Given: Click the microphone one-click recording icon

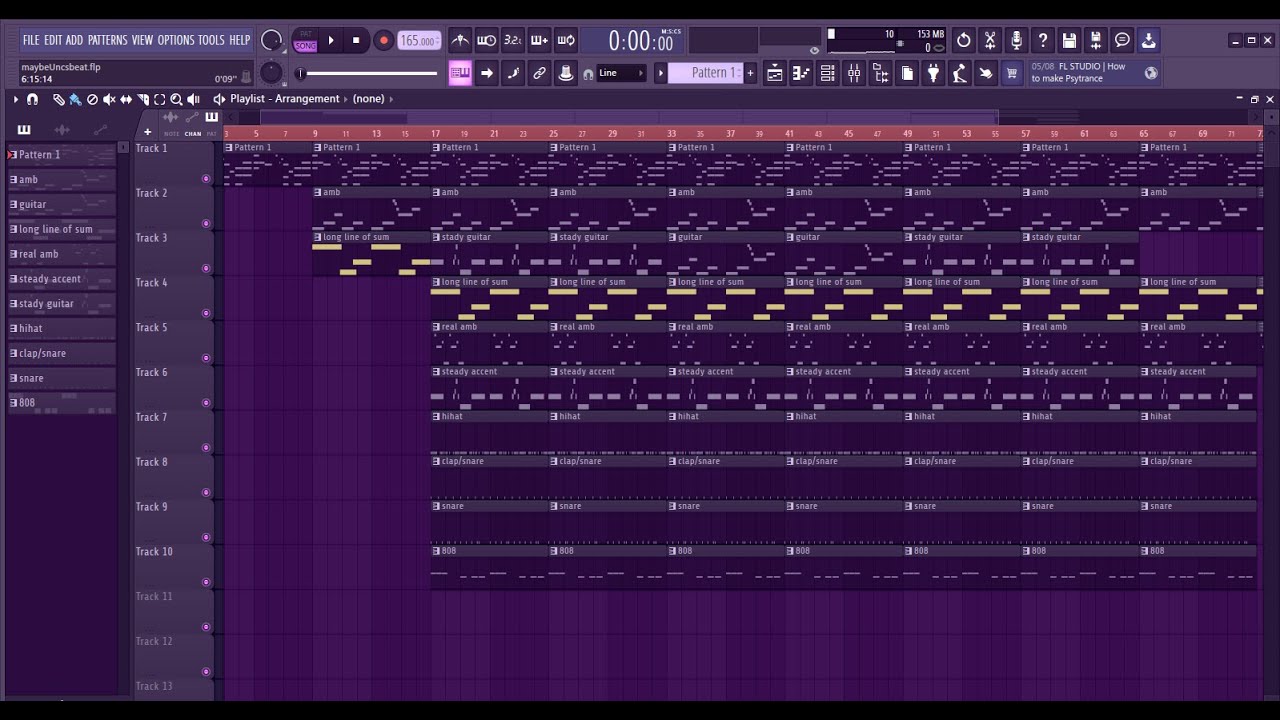Looking at the screenshot, I should click(x=1016, y=40).
